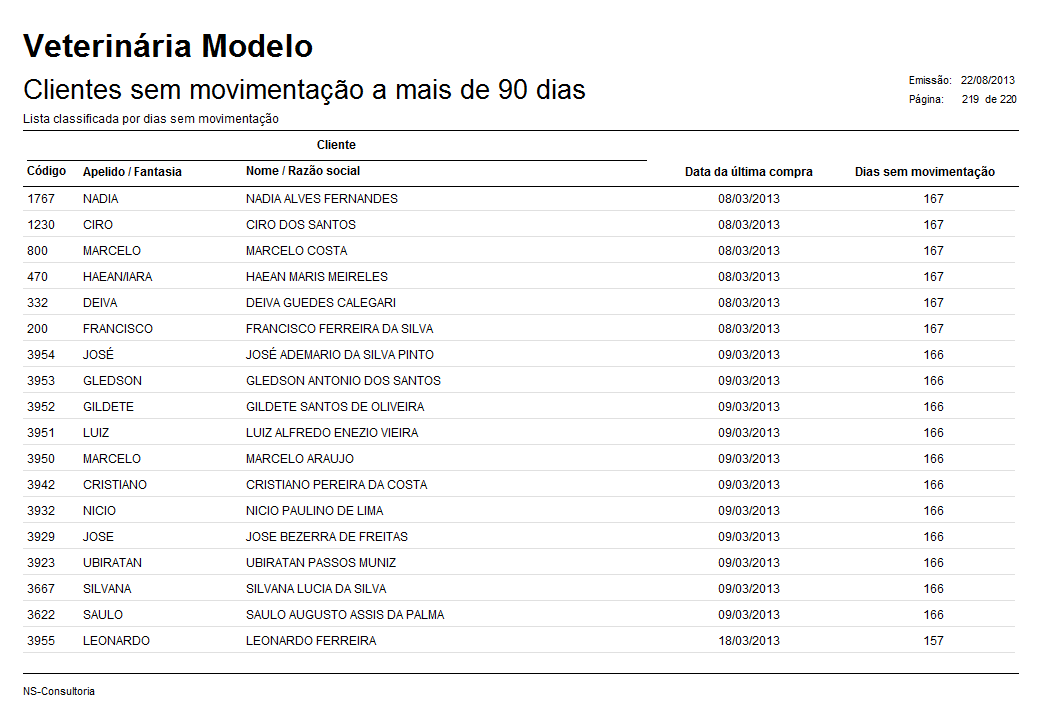Select GILDETE SANTOS DE OLIVEIRA entry
Screen dimensions: 1054x713
334,407
